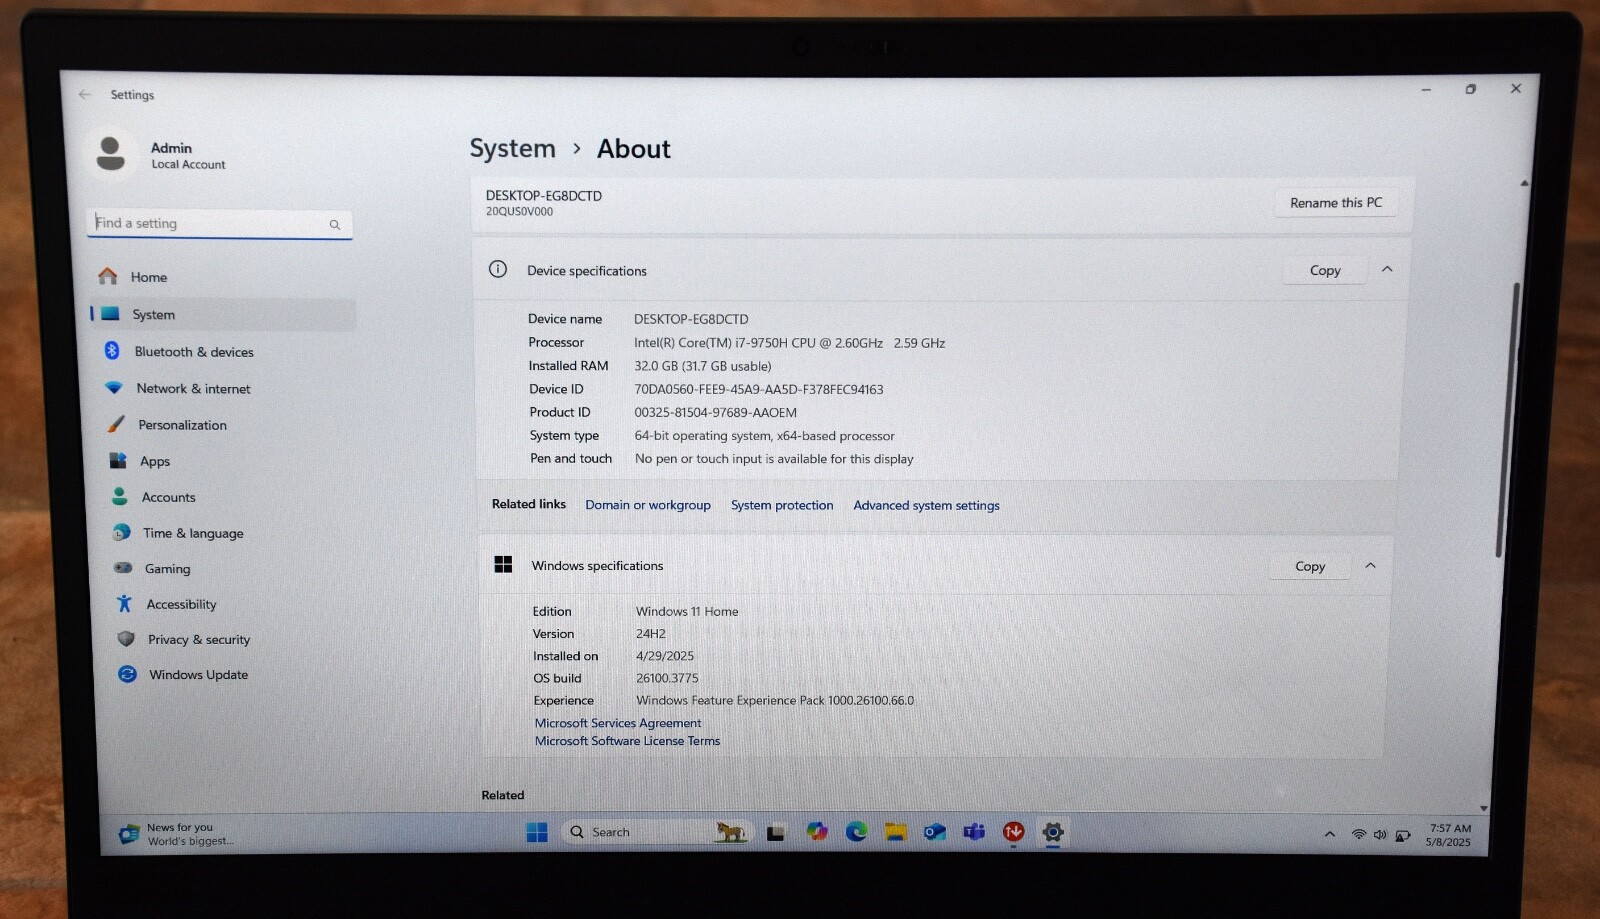Open Microsoft Edge from the taskbar

(x=856, y=832)
